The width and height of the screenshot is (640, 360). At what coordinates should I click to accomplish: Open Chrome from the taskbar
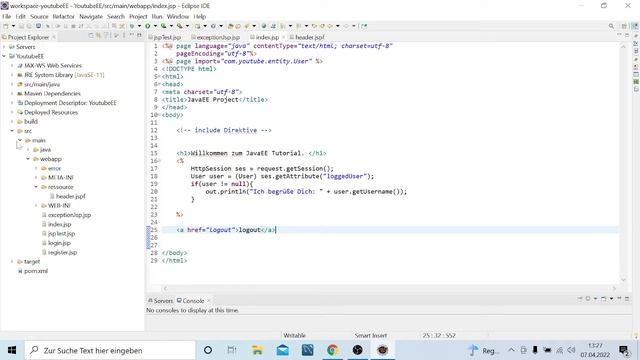332,350
